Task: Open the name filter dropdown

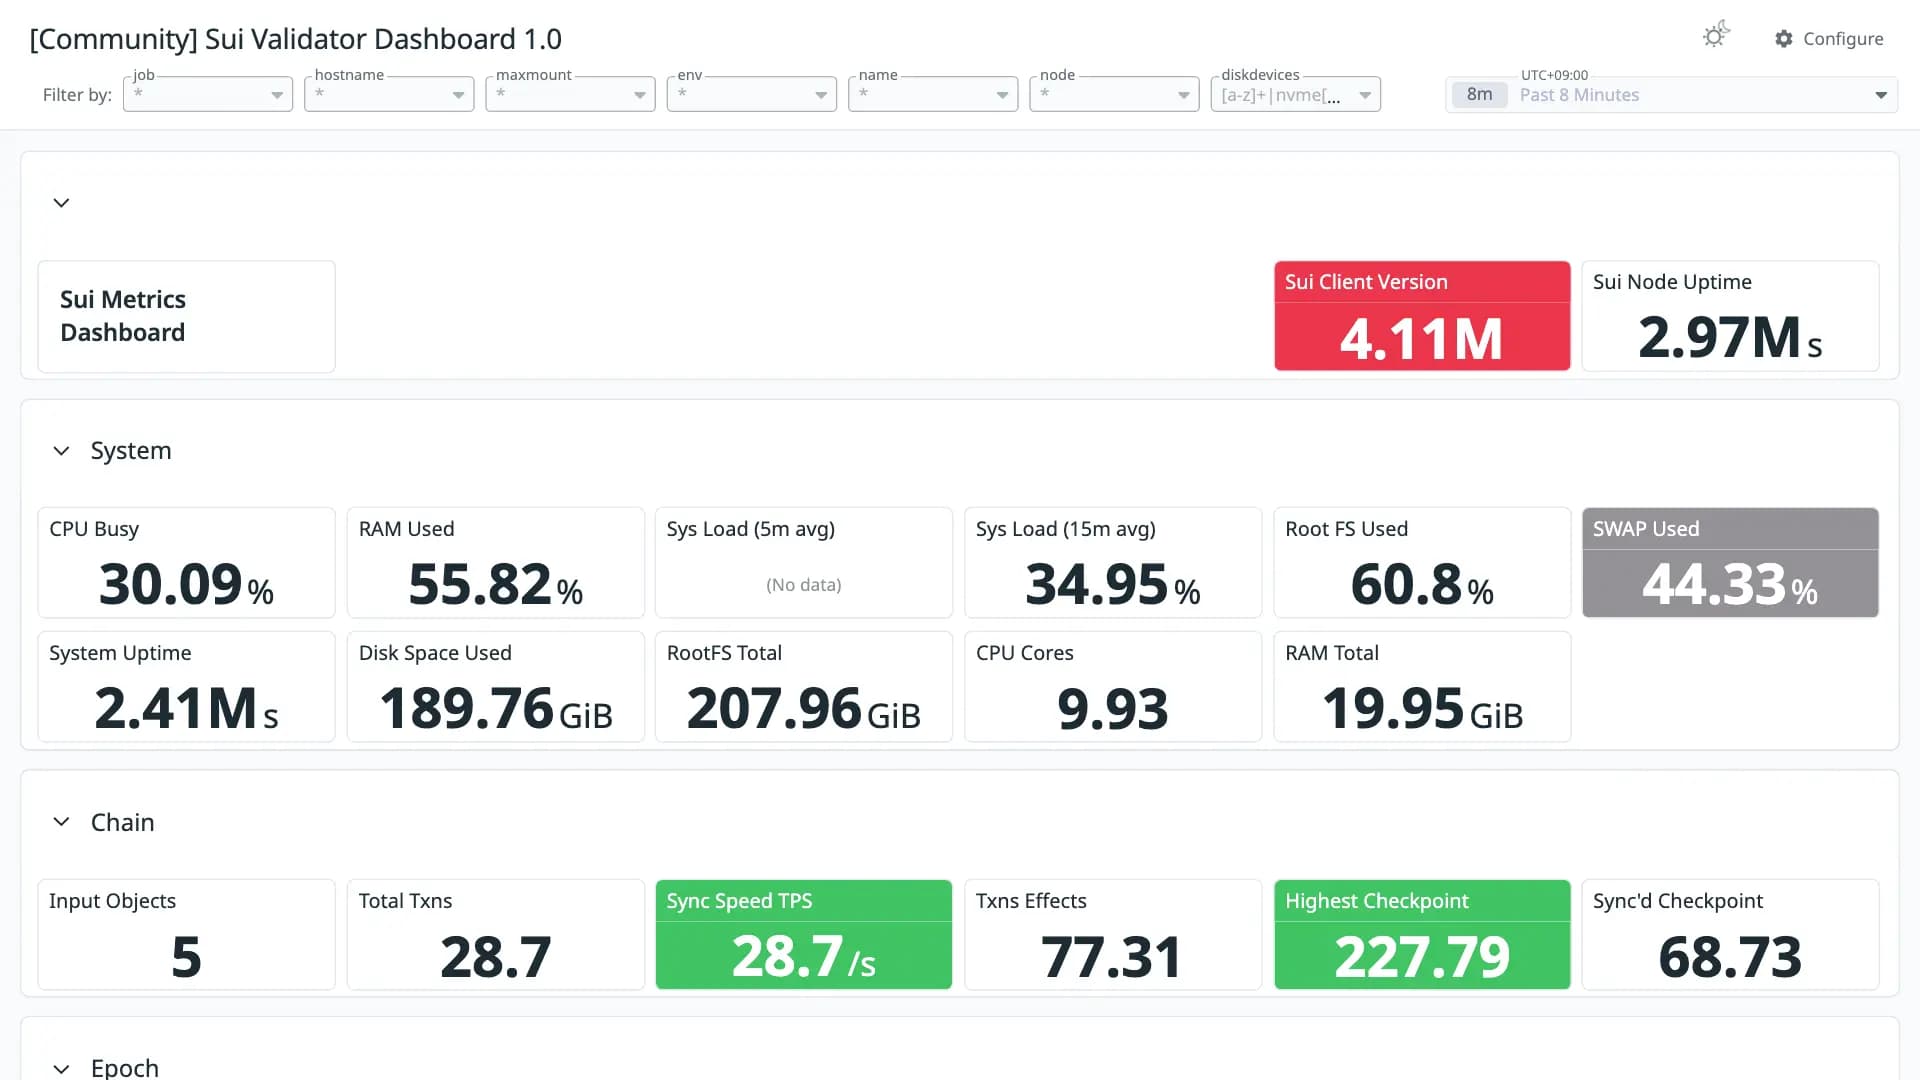Action: (x=933, y=95)
